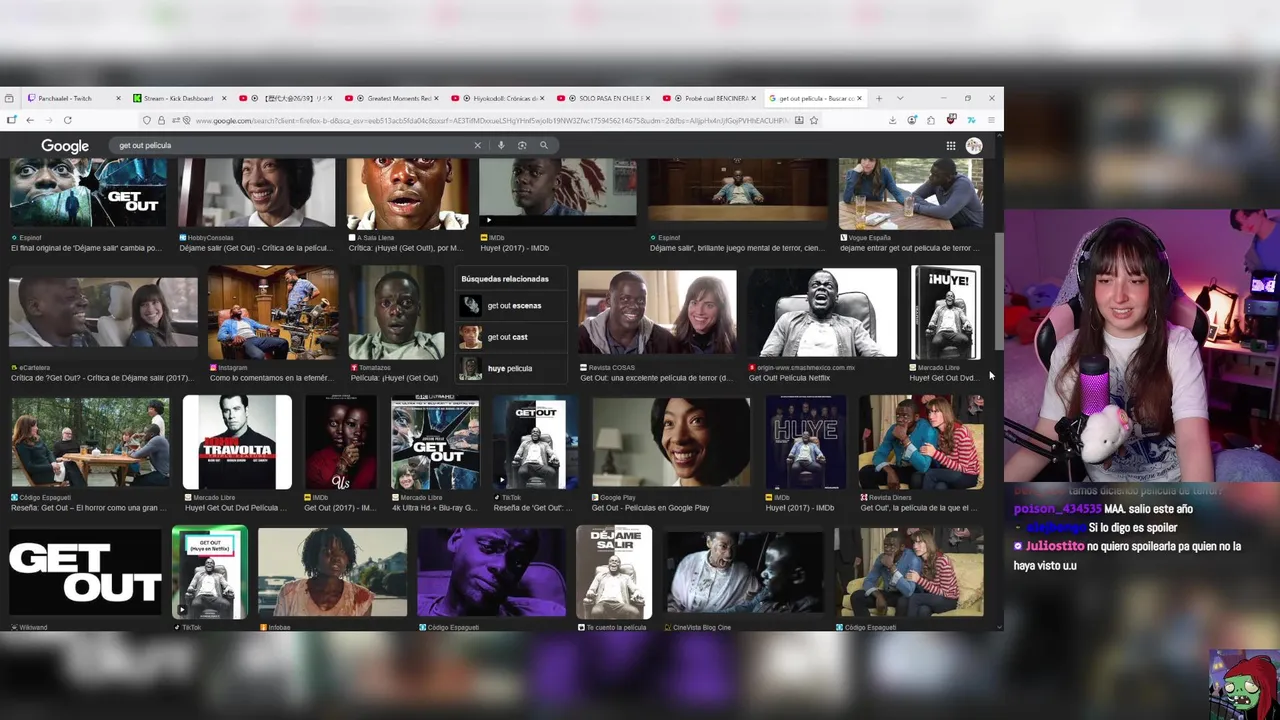Image resolution: width=1280 pixels, height=720 pixels.
Task: Switch to the Probé cual BENCINERA tab
Action: point(710,98)
